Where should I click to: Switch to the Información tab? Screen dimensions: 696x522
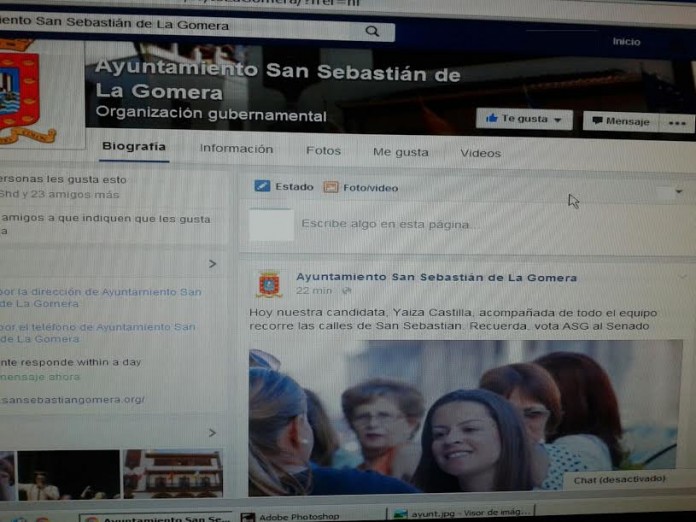pyautogui.click(x=236, y=149)
